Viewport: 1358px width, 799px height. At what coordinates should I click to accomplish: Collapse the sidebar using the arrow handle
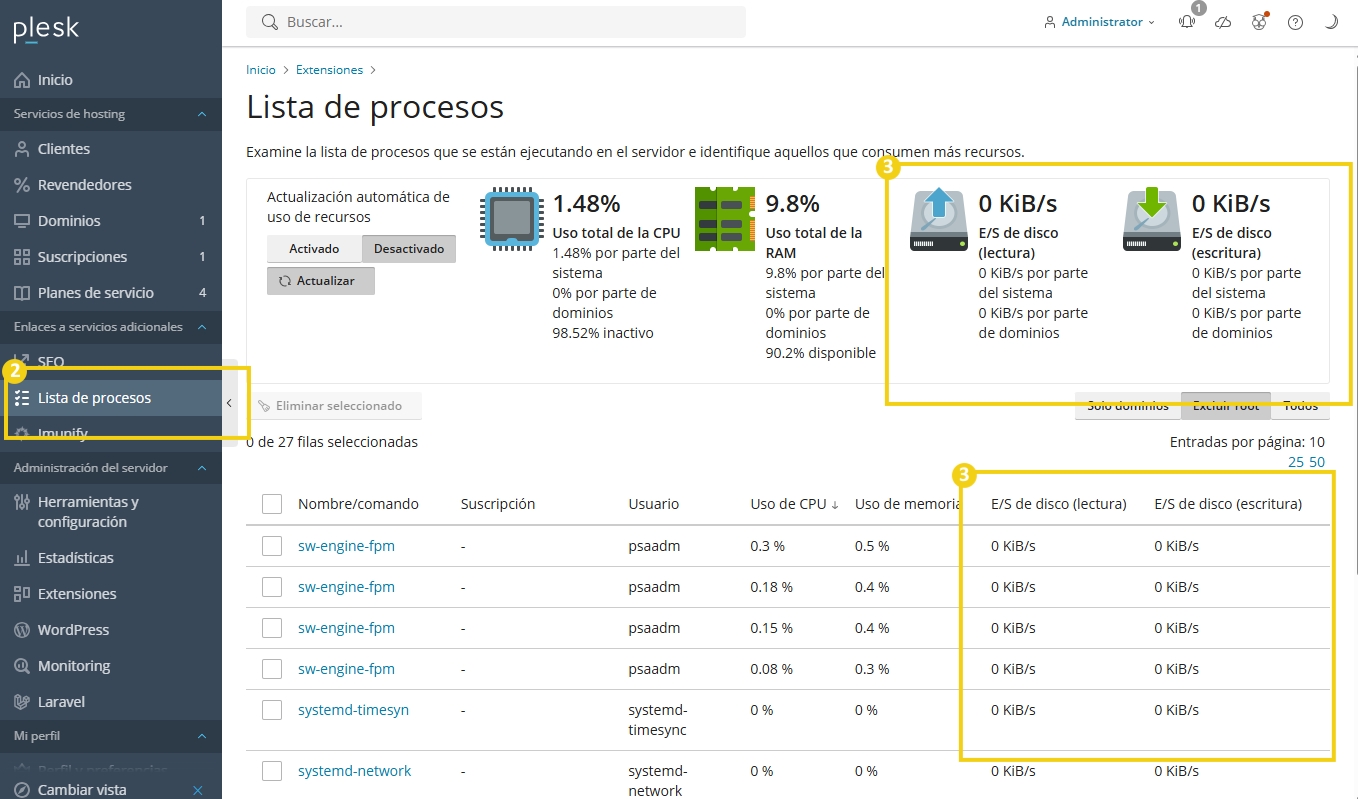229,403
